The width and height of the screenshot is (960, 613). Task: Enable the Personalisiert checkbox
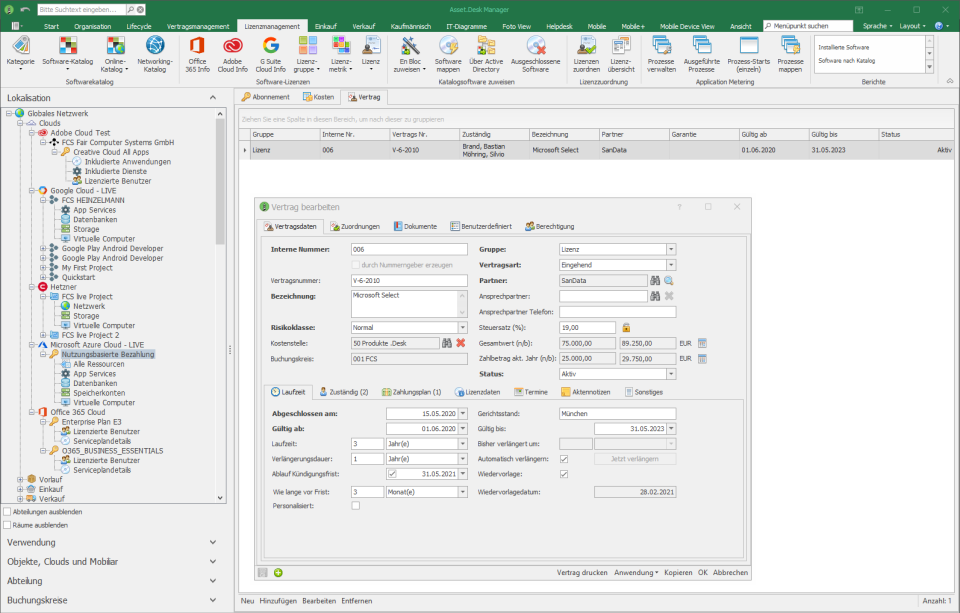tap(355, 506)
